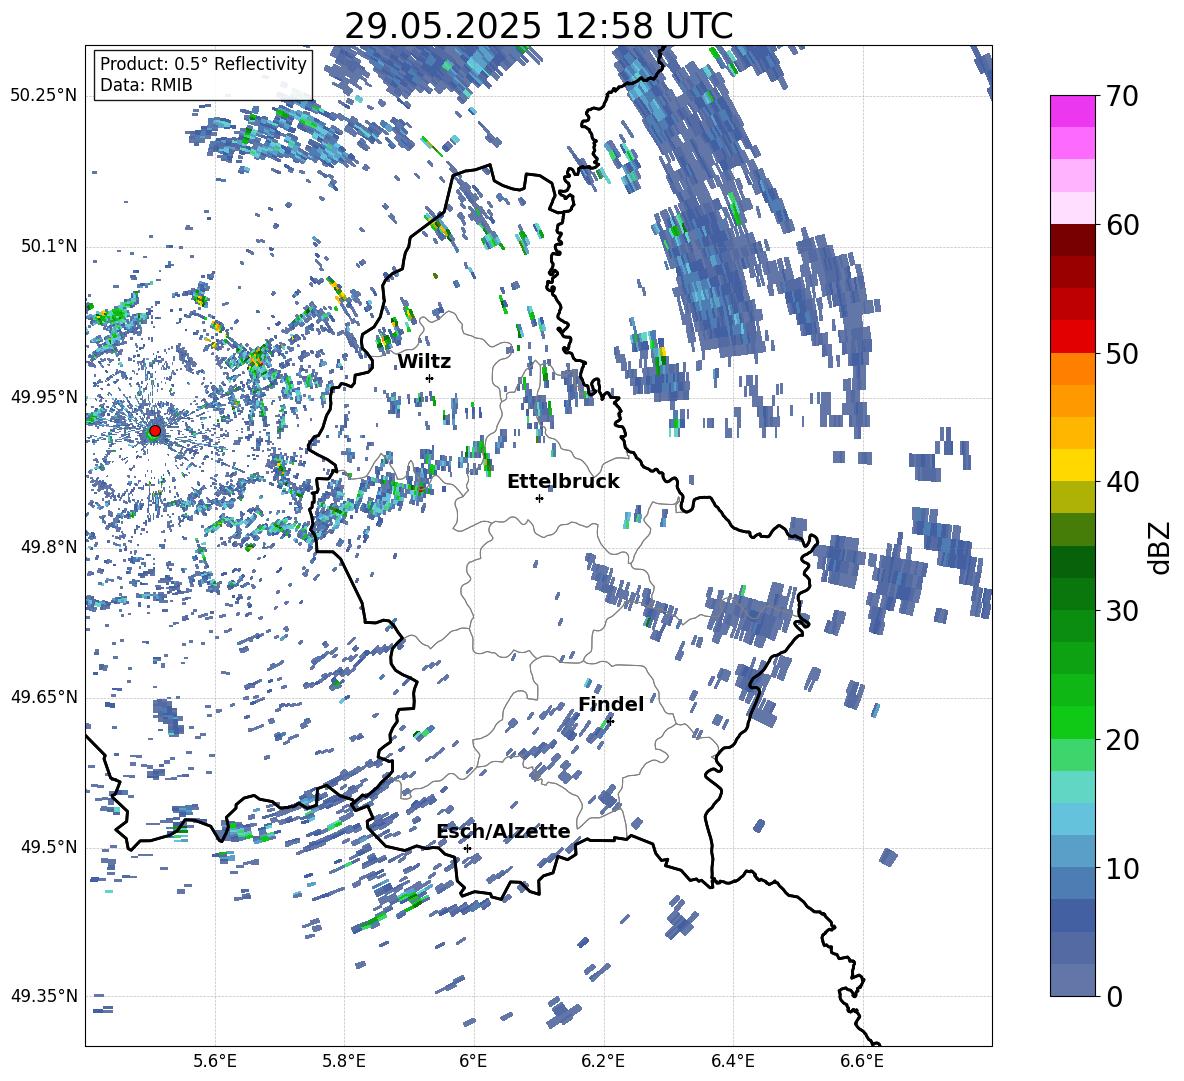Pick the dark maroon colorbar segment below 60

(x=1073, y=240)
